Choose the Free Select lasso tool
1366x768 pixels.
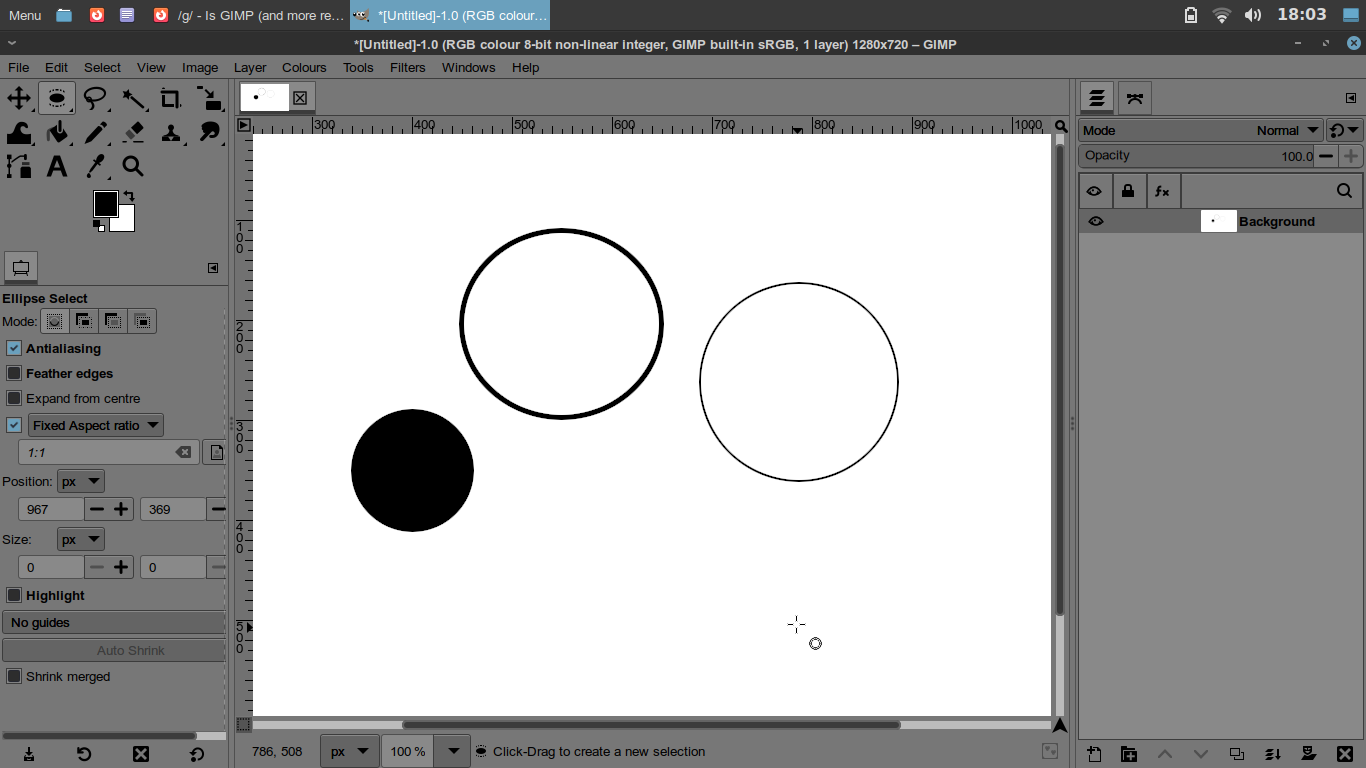coord(95,98)
